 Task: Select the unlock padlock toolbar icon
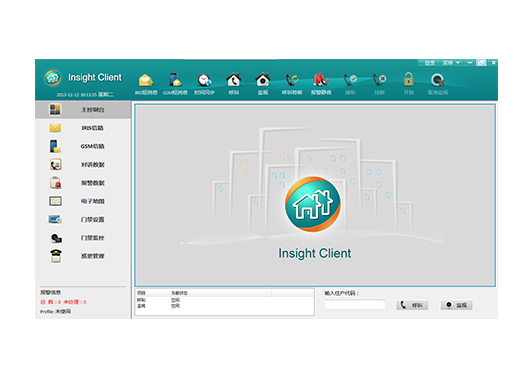point(408,80)
